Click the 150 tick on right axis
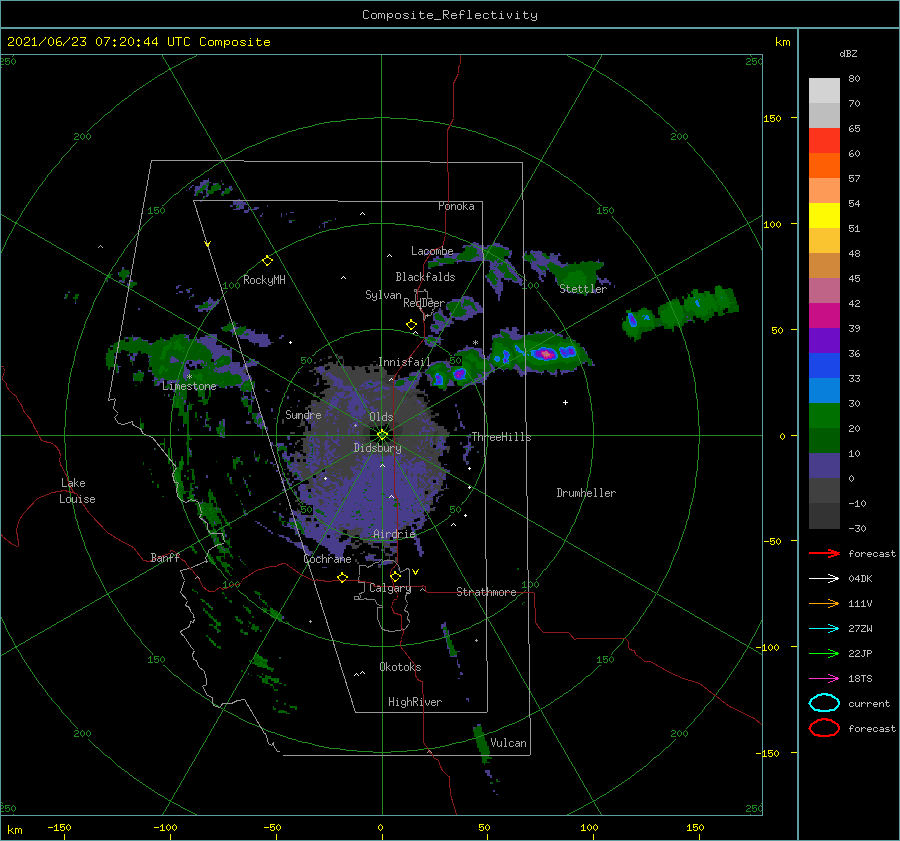The width and height of the screenshot is (900, 841). pyautogui.click(x=772, y=118)
